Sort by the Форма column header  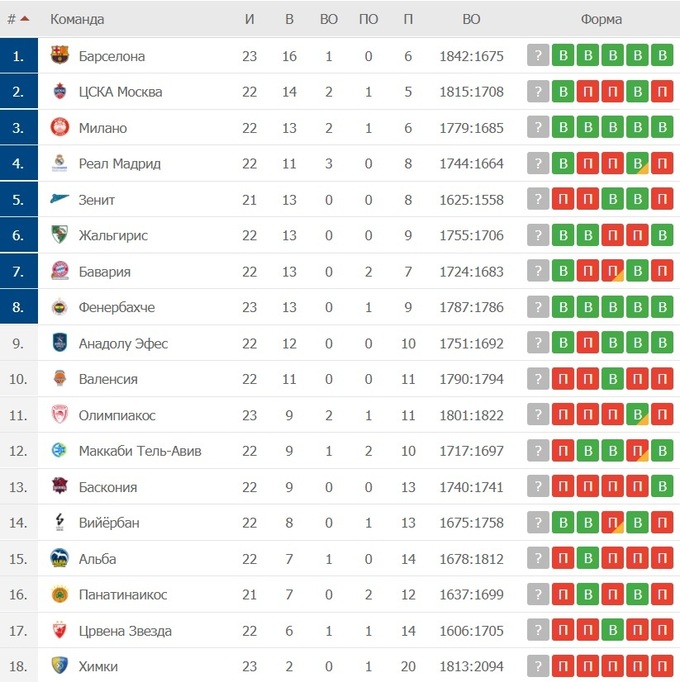tap(600, 19)
